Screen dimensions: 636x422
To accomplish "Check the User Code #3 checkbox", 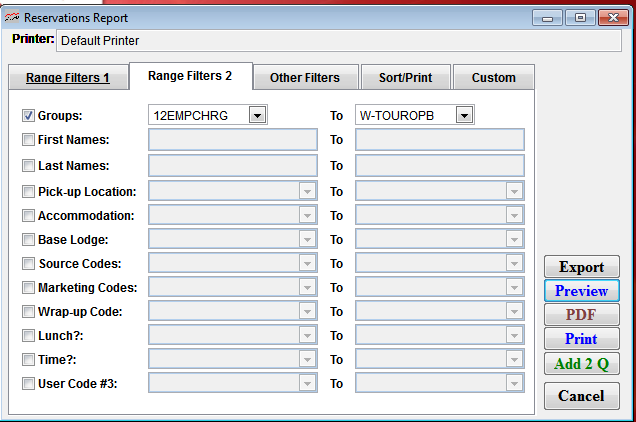I will tap(28, 383).
